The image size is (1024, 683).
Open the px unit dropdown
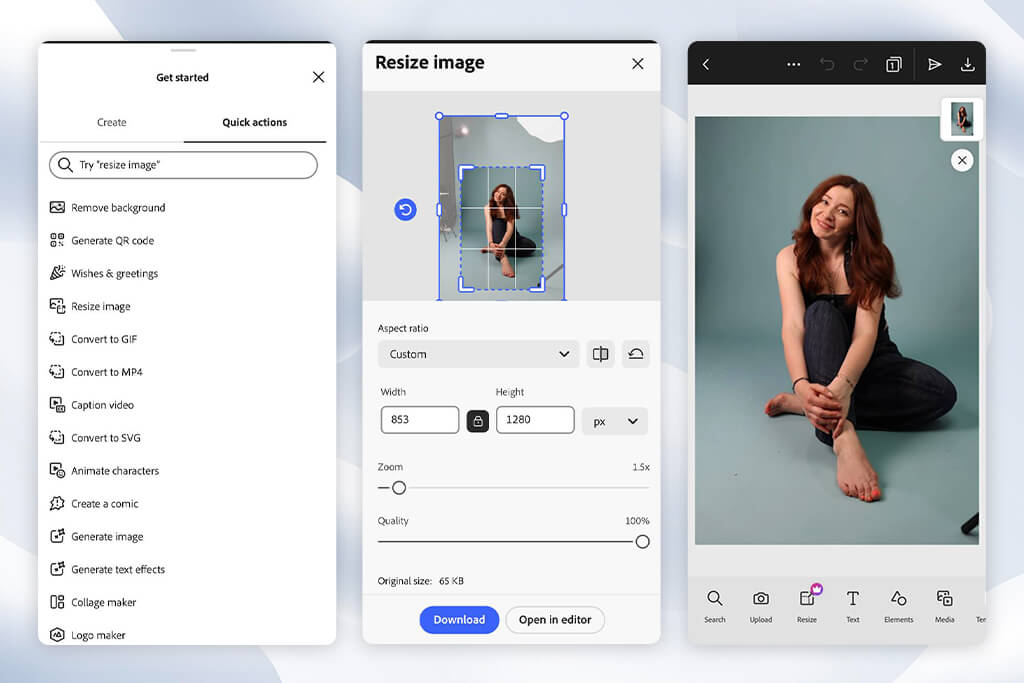pyautogui.click(x=615, y=421)
